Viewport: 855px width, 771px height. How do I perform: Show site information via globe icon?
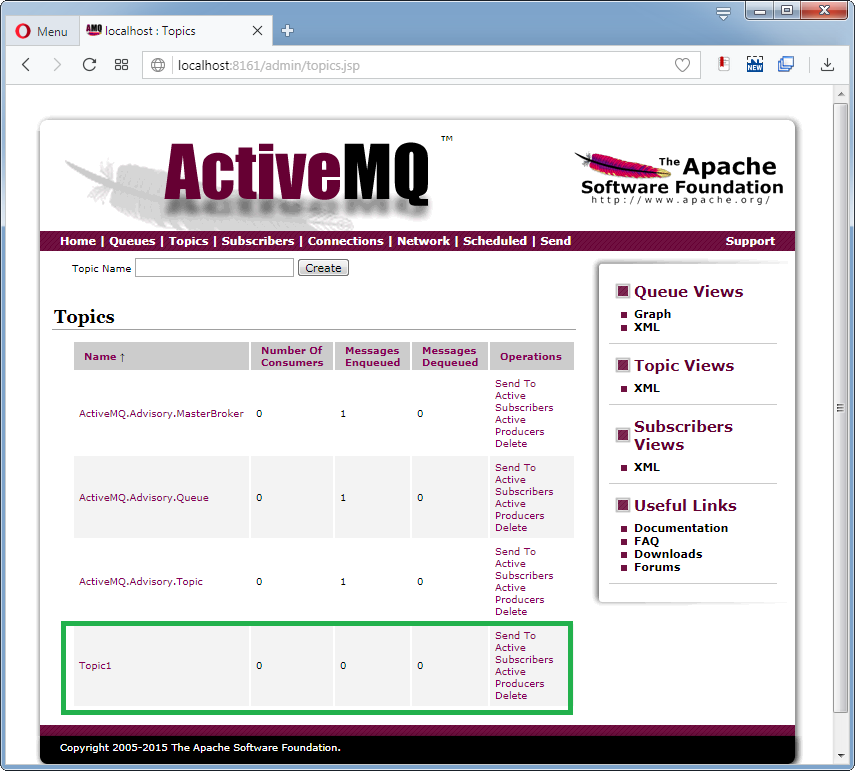pos(158,65)
